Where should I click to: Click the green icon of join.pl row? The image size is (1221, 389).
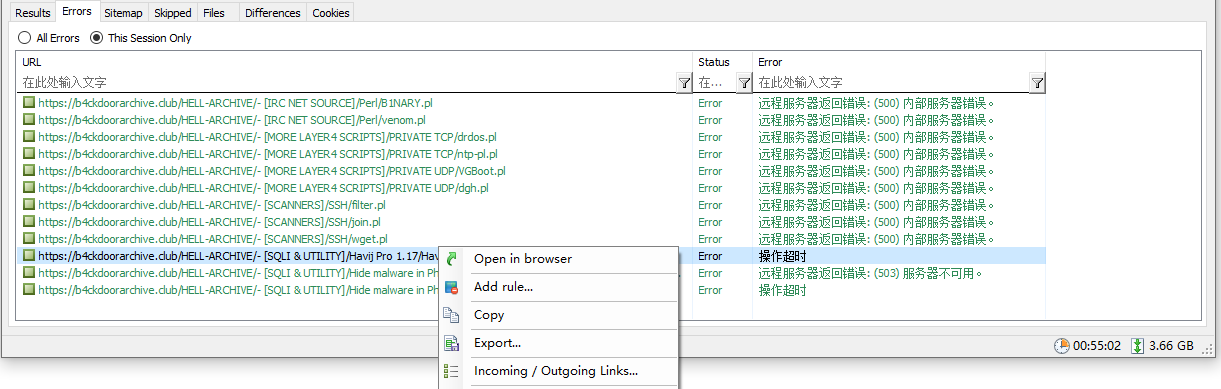pyautogui.click(x=29, y=222)
